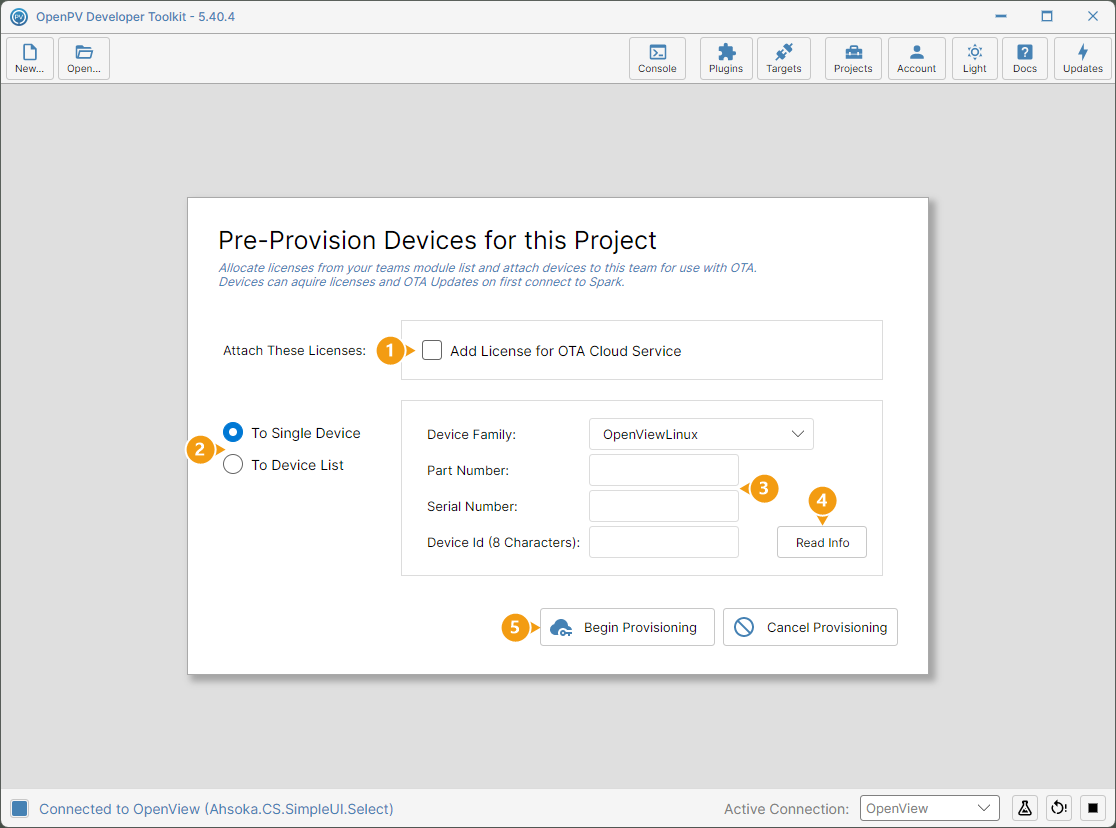Click the Pre-Provision Devices heading
The width and height of the screenshot is (1116, 828).
point(437,240)
